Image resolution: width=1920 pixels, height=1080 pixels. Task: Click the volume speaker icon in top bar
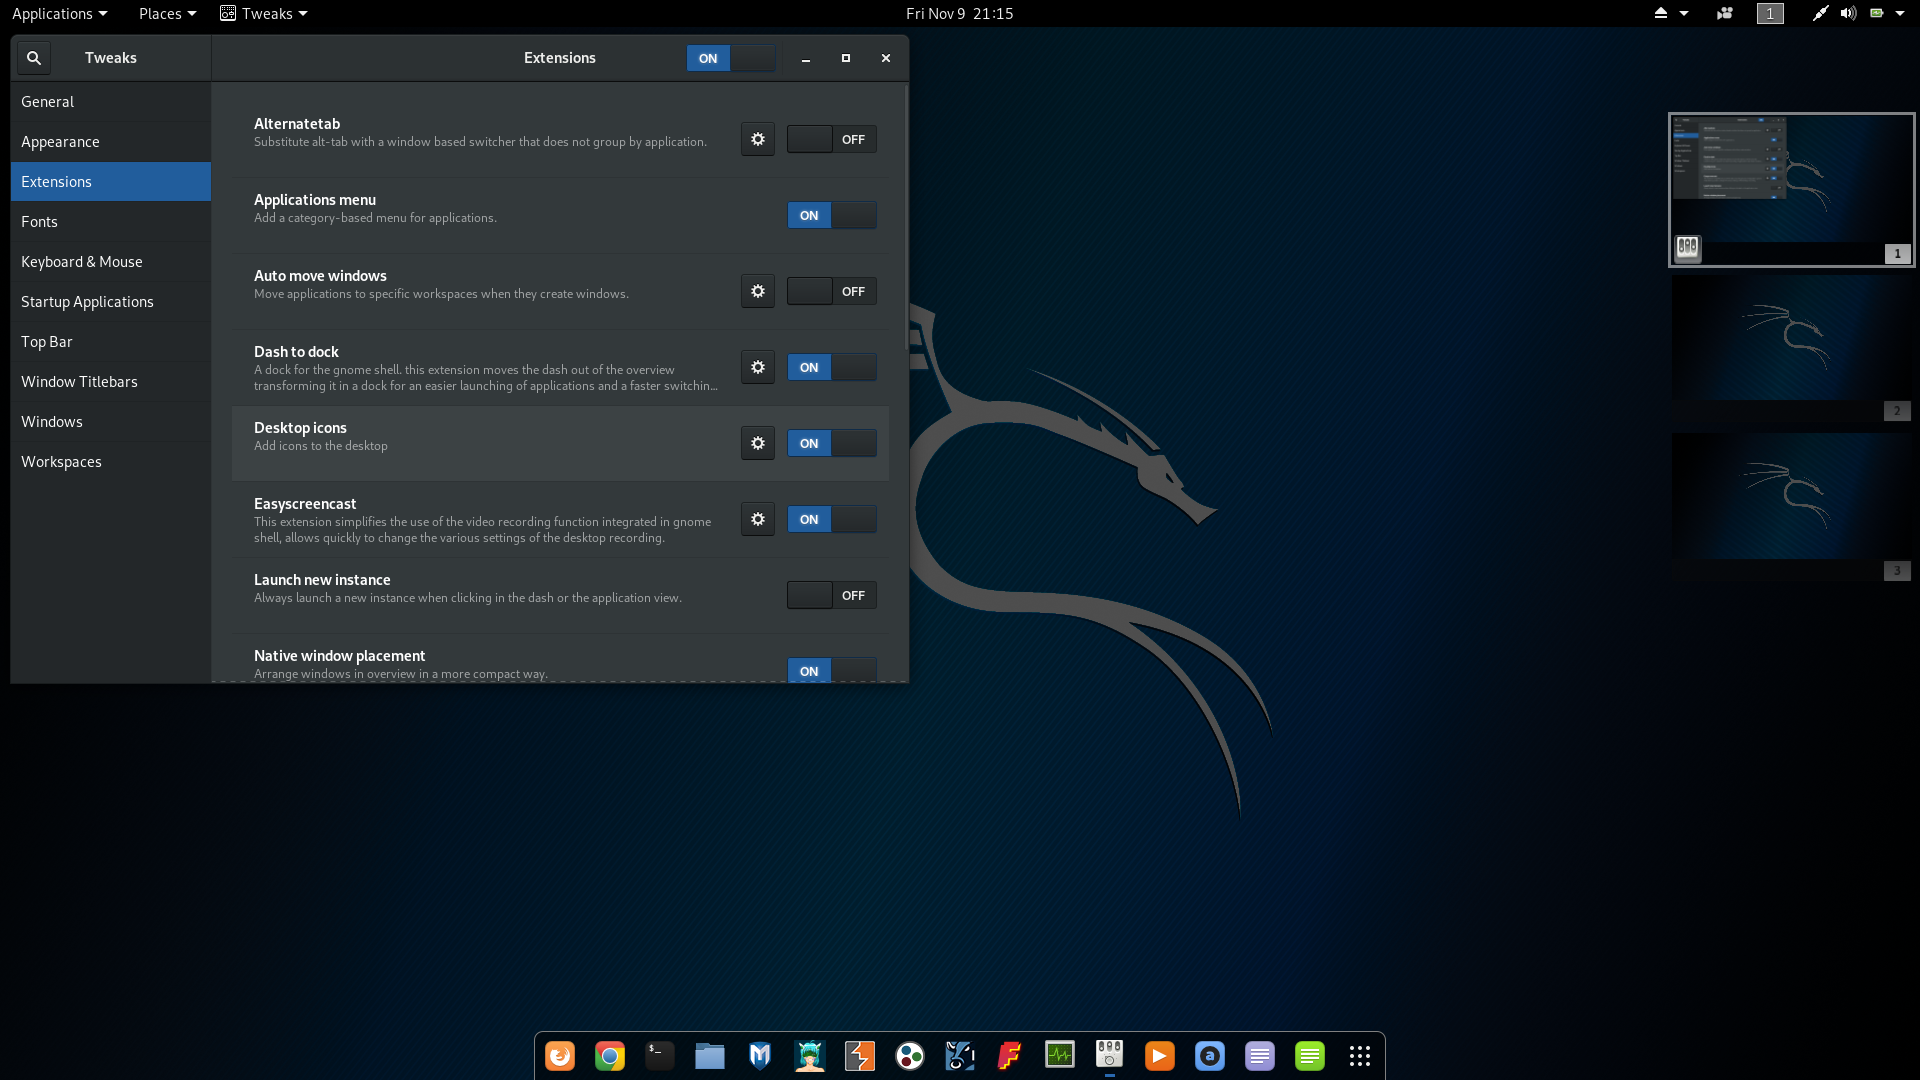(1848, 13)
